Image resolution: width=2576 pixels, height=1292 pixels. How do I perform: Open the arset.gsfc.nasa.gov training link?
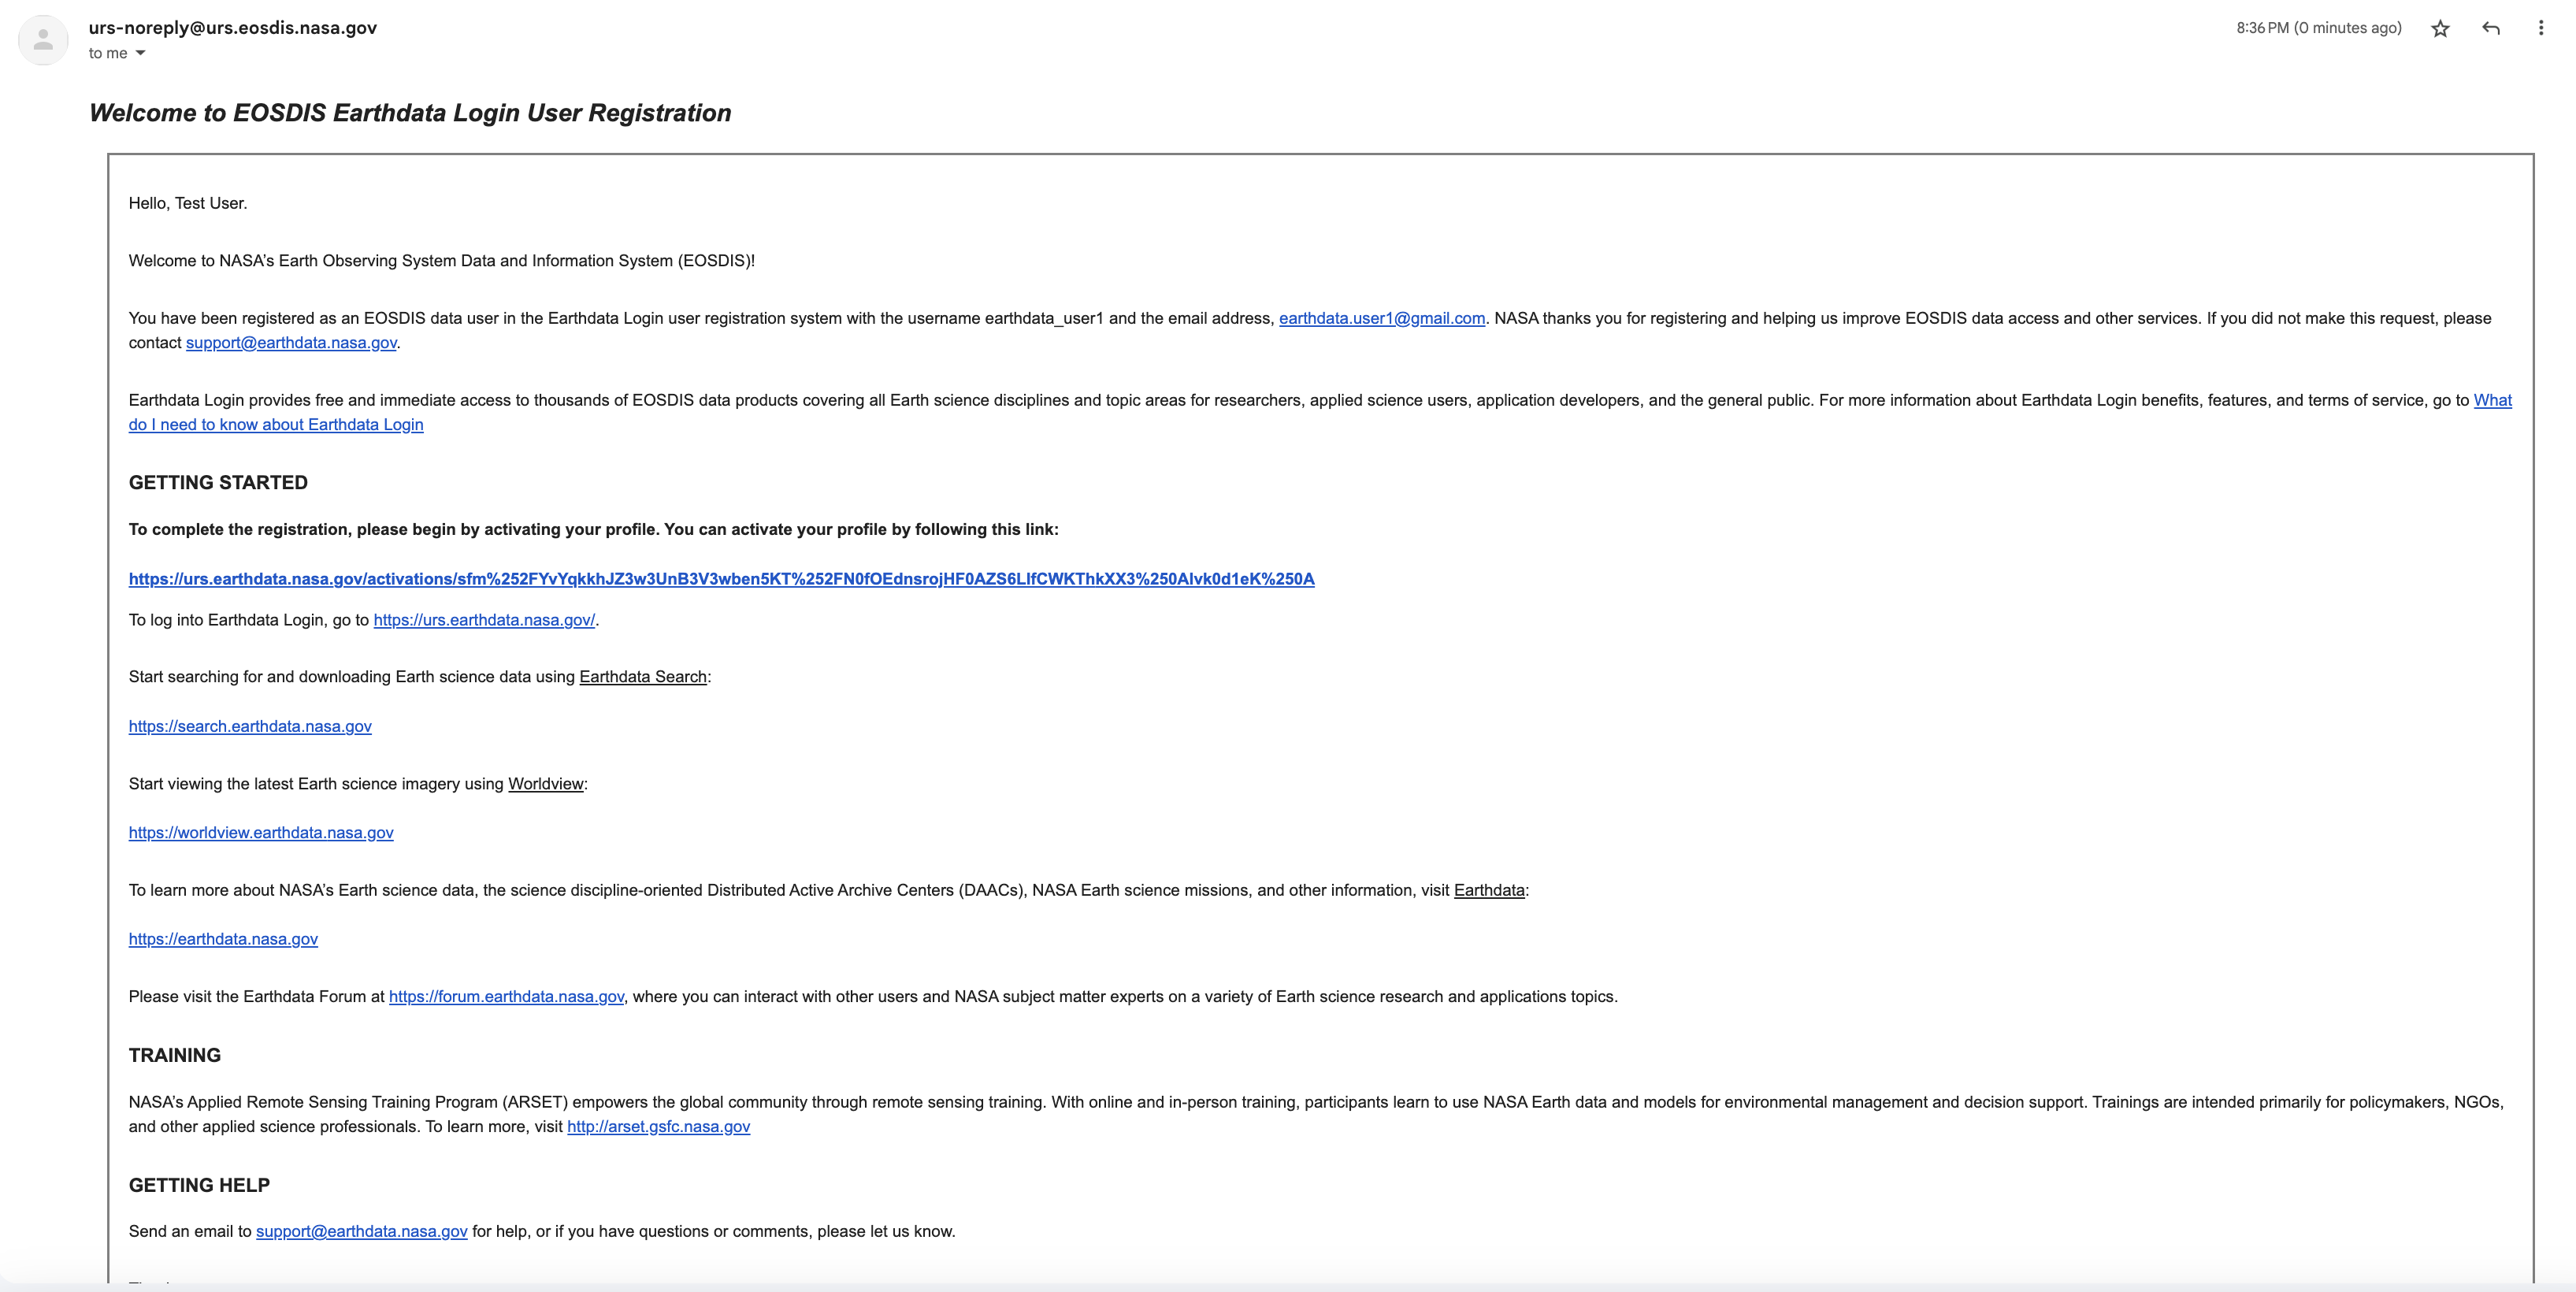[x=658, y=1127]
